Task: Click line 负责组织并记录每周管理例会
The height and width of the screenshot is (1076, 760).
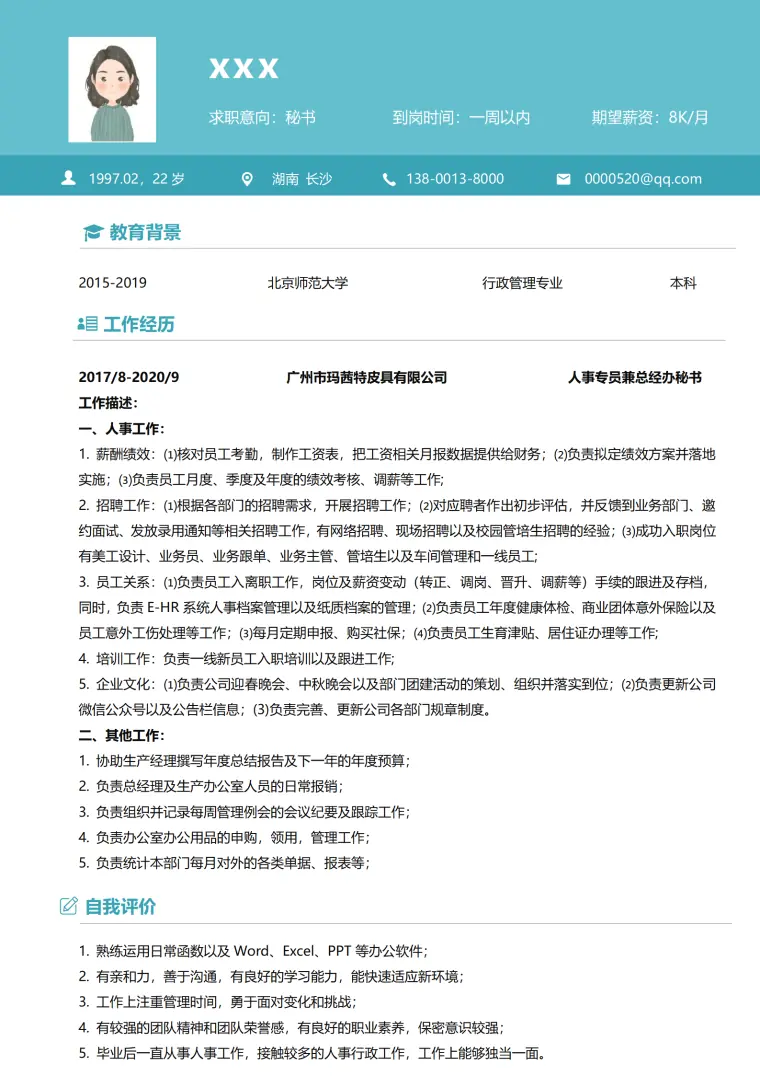Action: (244, 812)
